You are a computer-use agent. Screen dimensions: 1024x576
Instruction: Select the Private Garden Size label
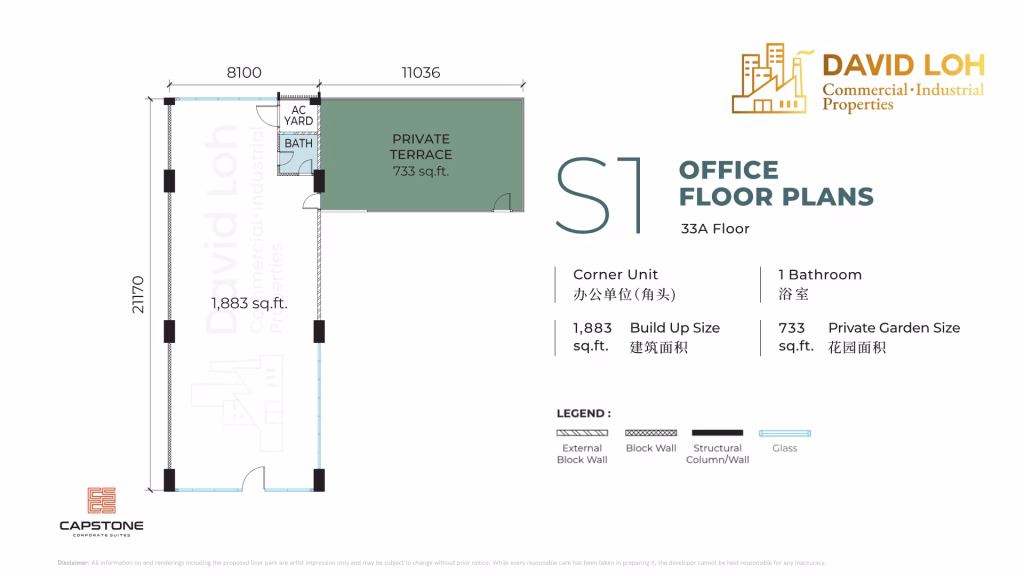[x=893, y=328]
